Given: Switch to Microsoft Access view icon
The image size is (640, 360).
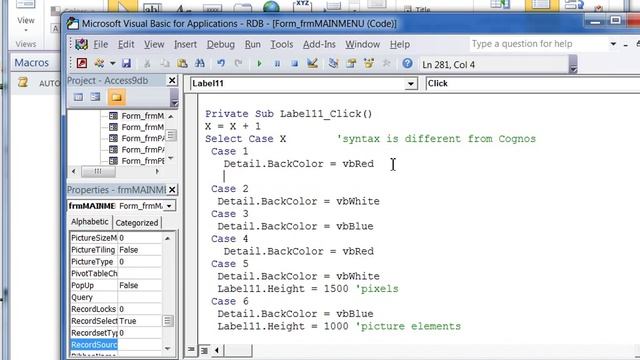Looking at the screenshot, I should (x=82, y=63).
